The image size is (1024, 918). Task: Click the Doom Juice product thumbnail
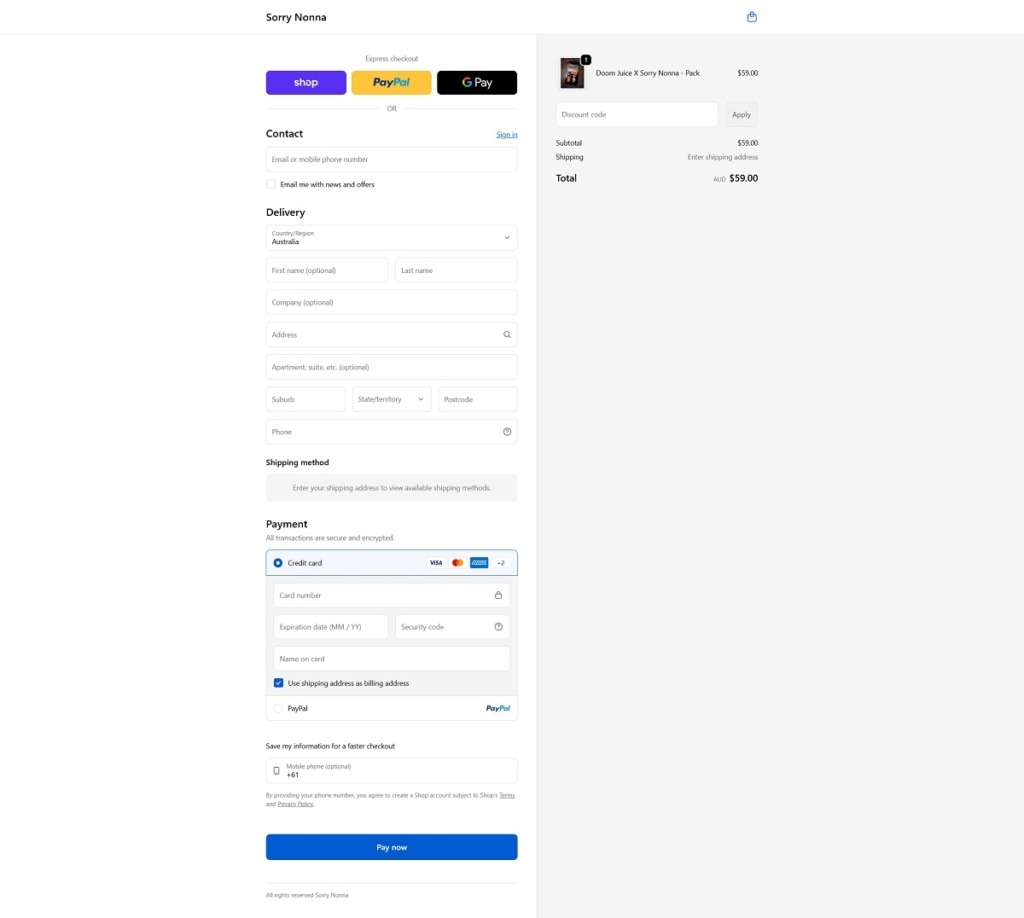(572, 74)
